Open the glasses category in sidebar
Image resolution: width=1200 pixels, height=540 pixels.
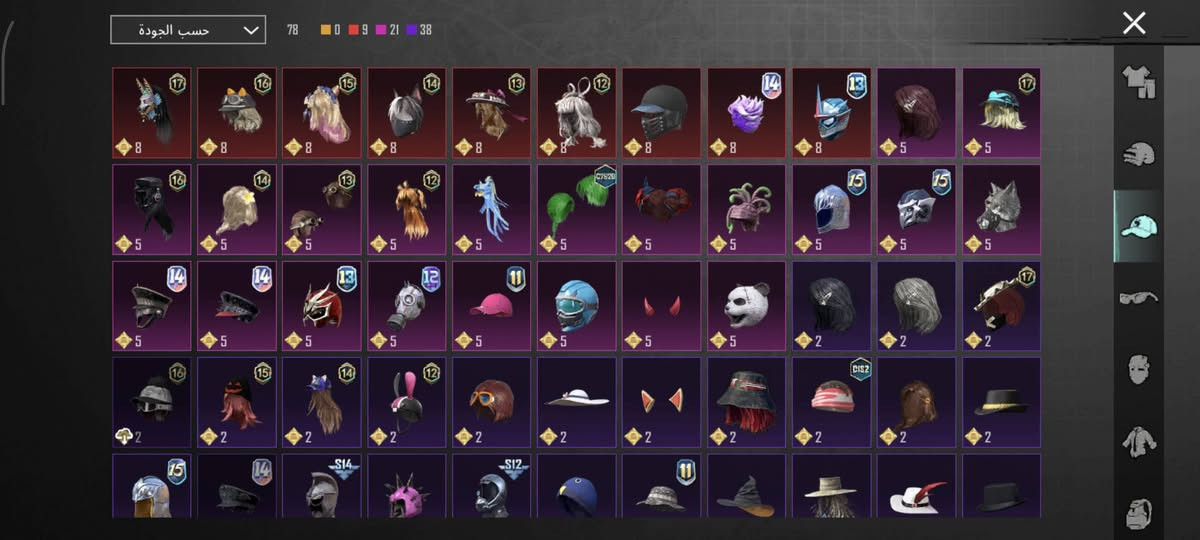(1138, 297)
